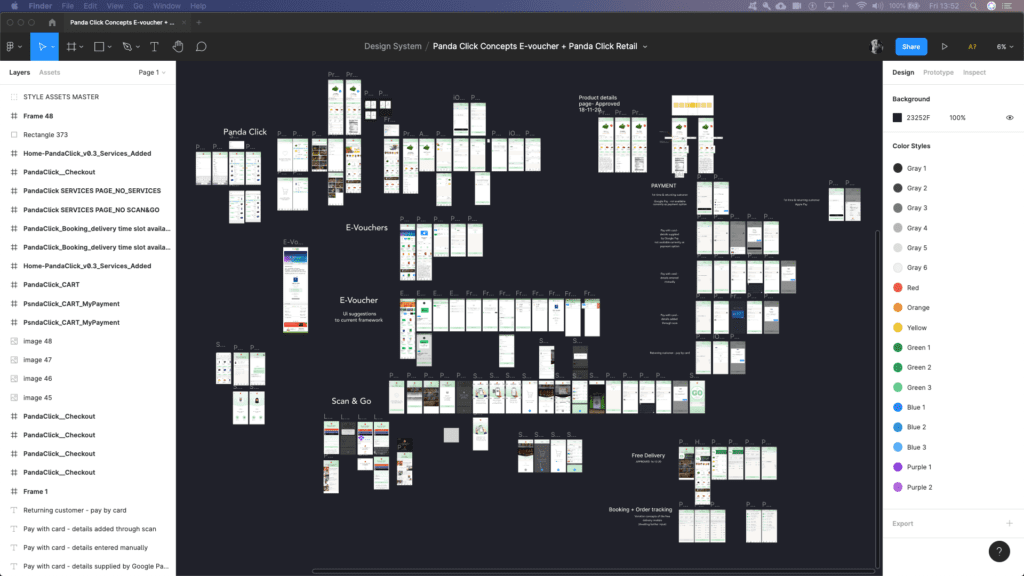Select the Rectangle shape tool
Screen dimensions: 1024x576
(x=99, y=46)
